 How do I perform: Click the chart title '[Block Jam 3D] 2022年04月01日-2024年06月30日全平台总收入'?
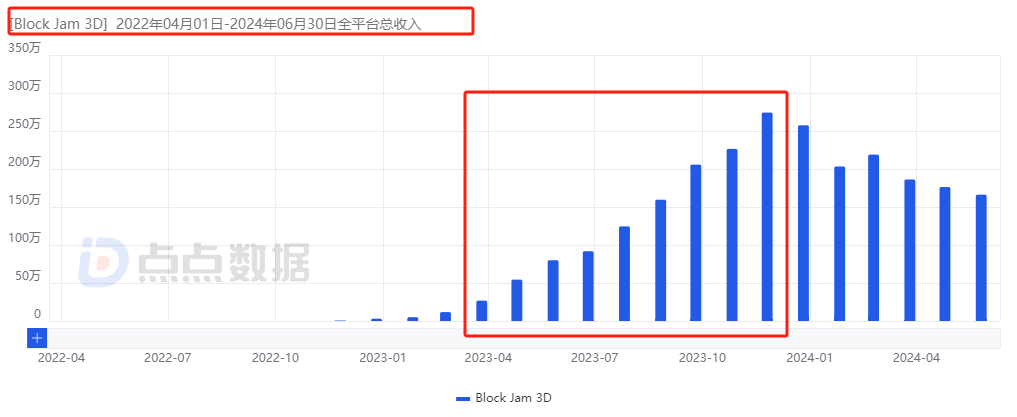215,24
